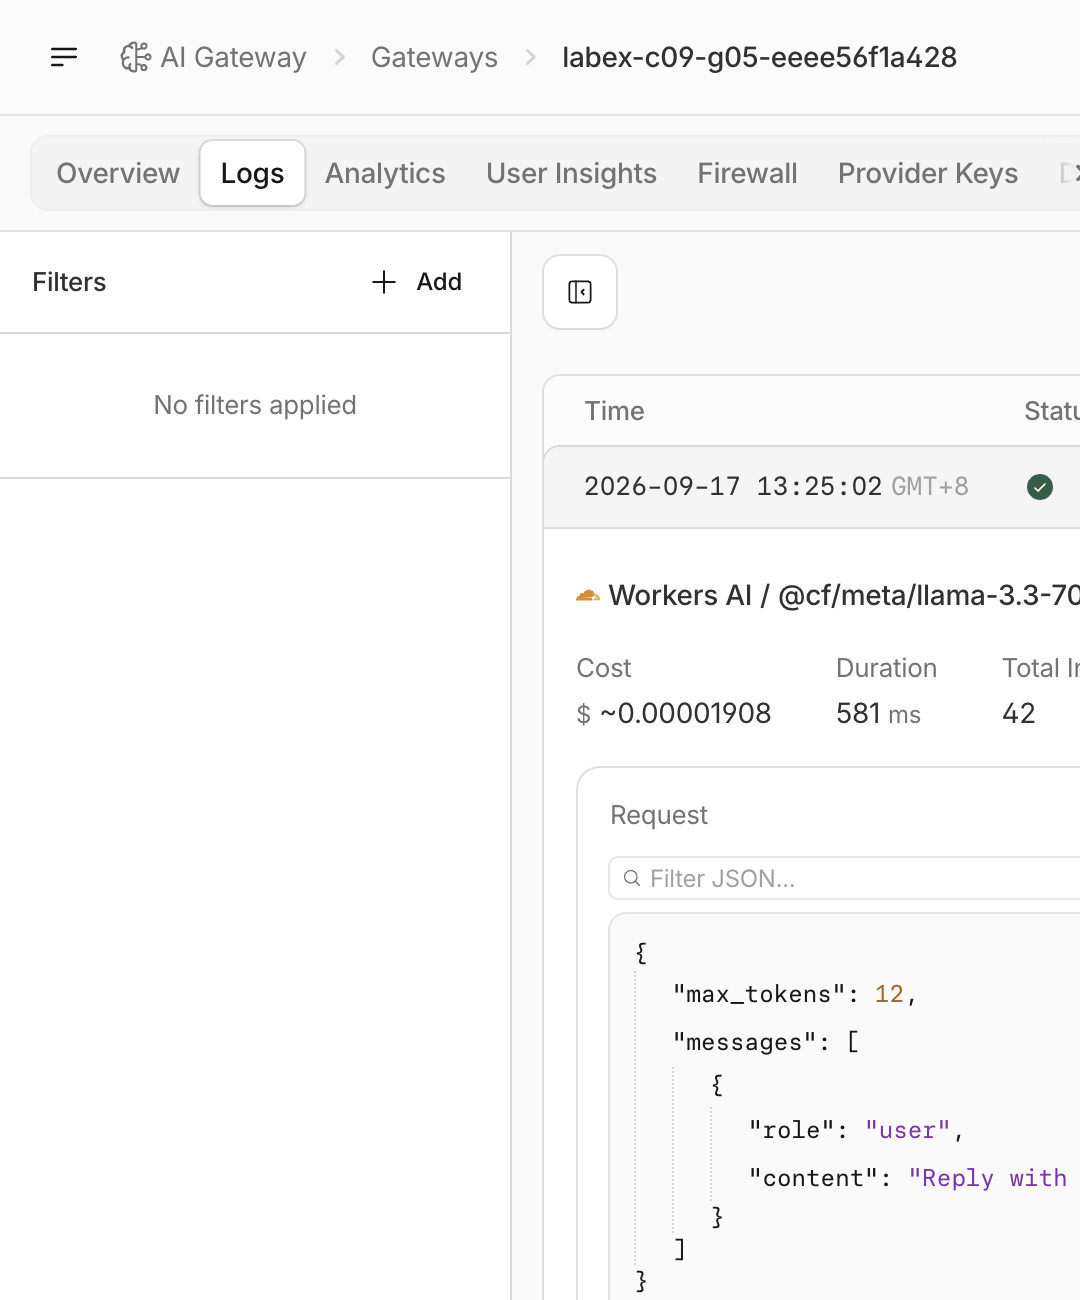Click the "max_tokens" JSON key

[x=759, y=994]
